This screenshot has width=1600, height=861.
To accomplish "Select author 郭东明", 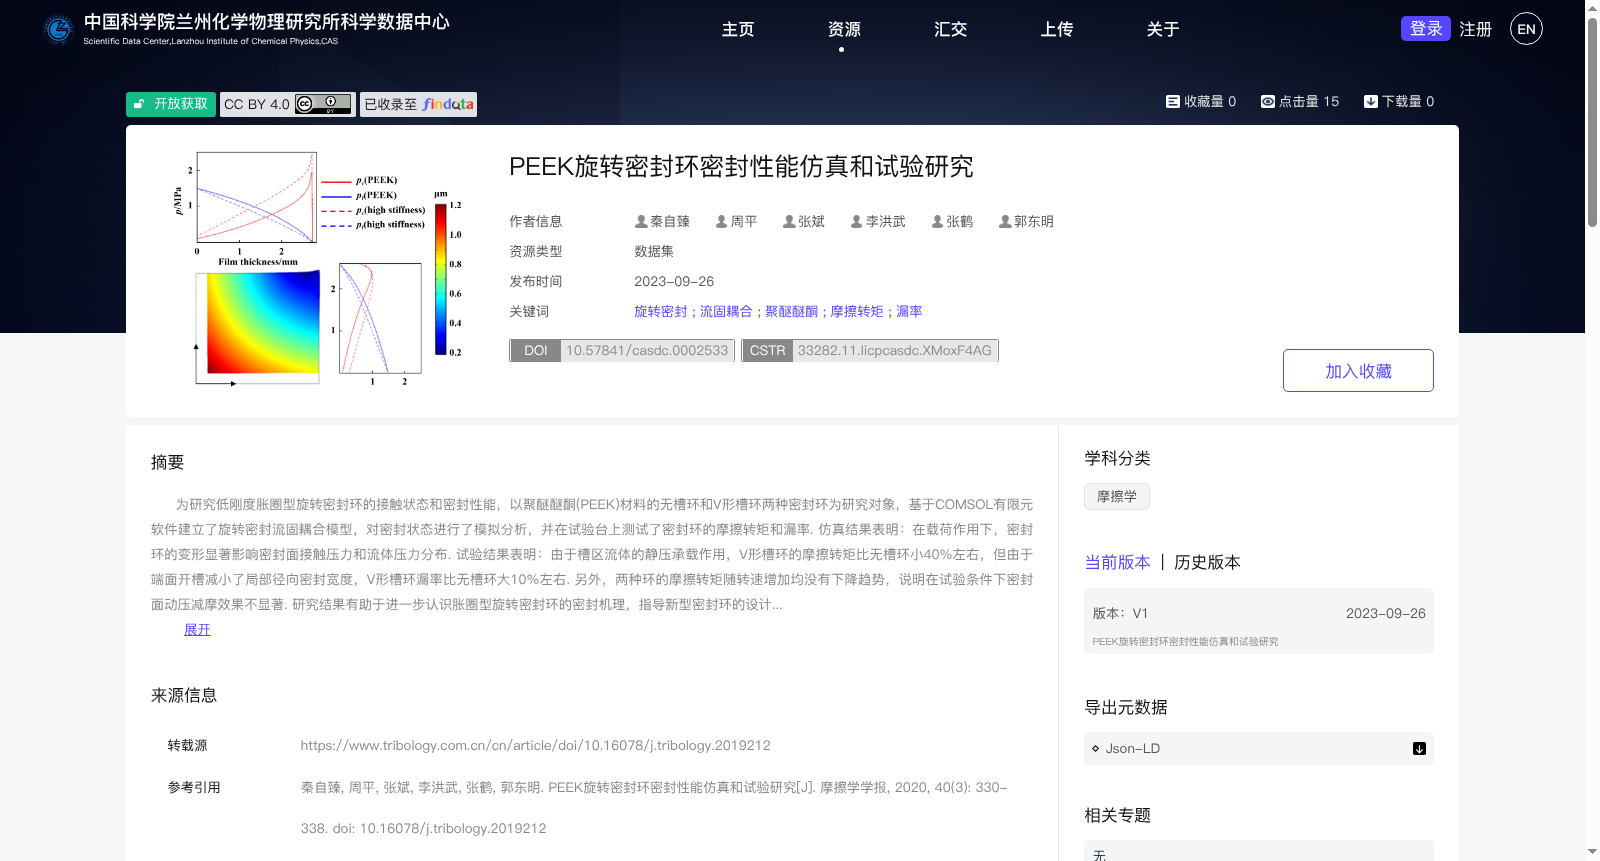I will click(x=1026, y=221).
